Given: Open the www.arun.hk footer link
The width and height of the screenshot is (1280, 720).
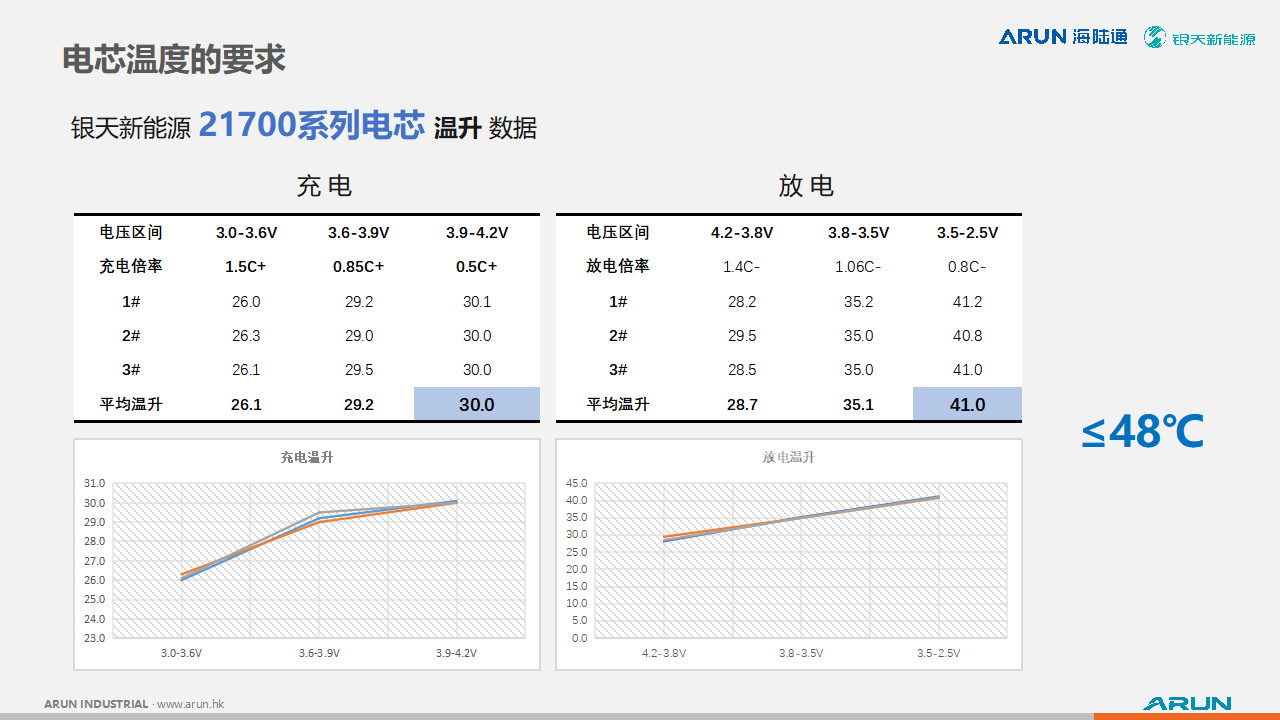Looking at the screenshot, I should click(x=190, y=704).
